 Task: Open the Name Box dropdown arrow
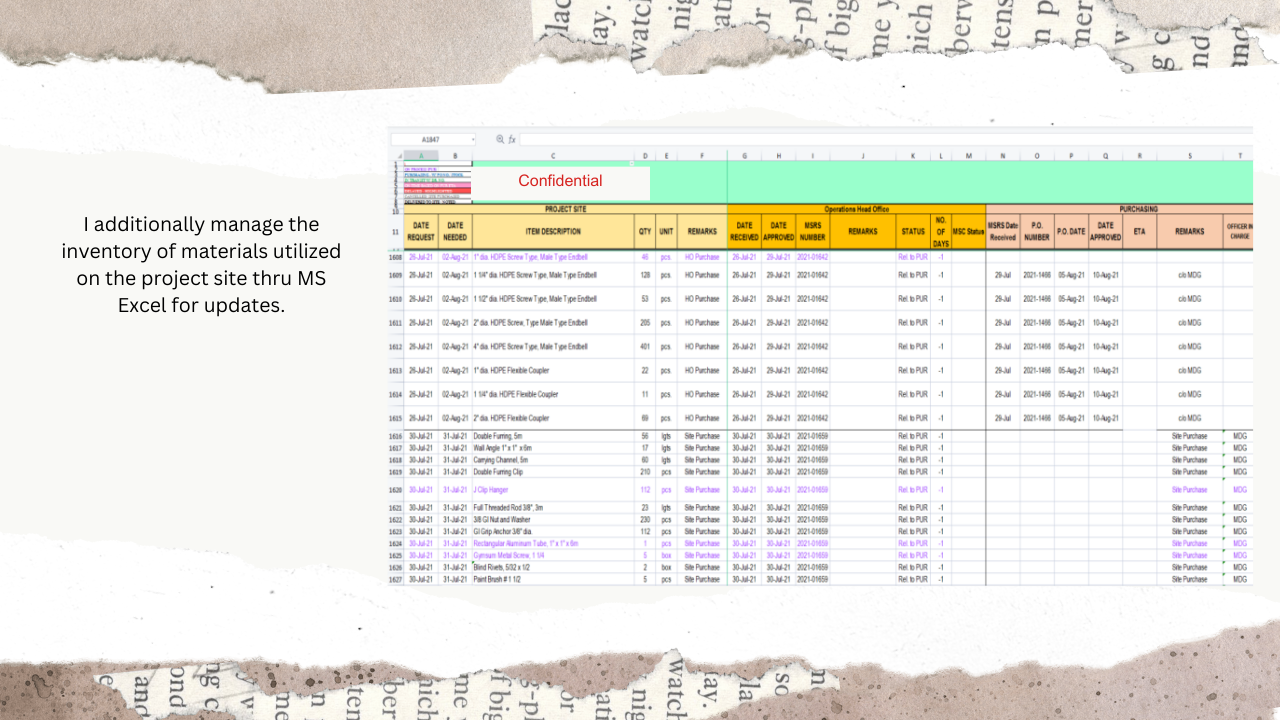471,140
